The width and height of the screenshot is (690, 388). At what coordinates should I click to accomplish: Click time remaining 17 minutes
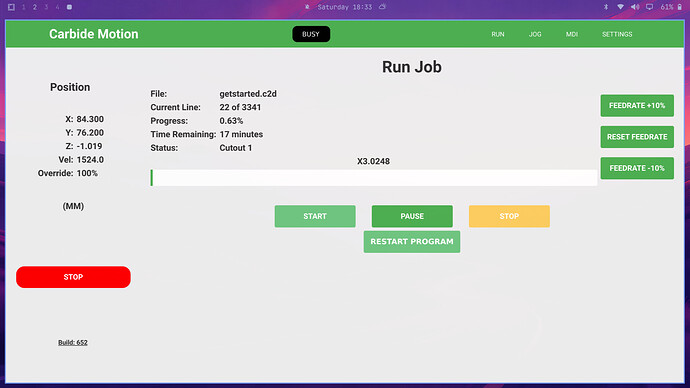pyautogui.click(x=241, y=135)
